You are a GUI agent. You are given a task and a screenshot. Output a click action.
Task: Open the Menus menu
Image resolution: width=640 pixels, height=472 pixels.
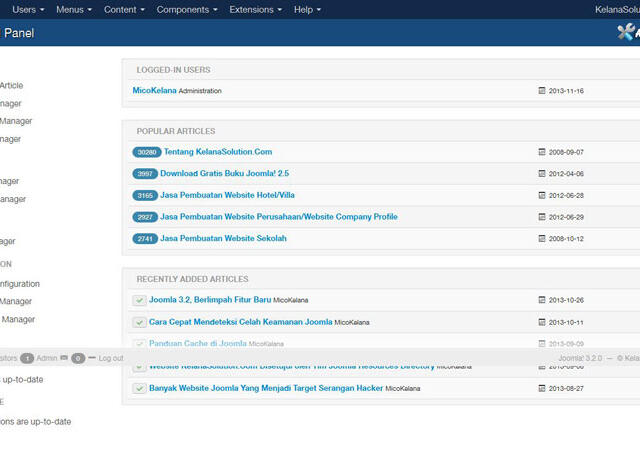(74, 9)
